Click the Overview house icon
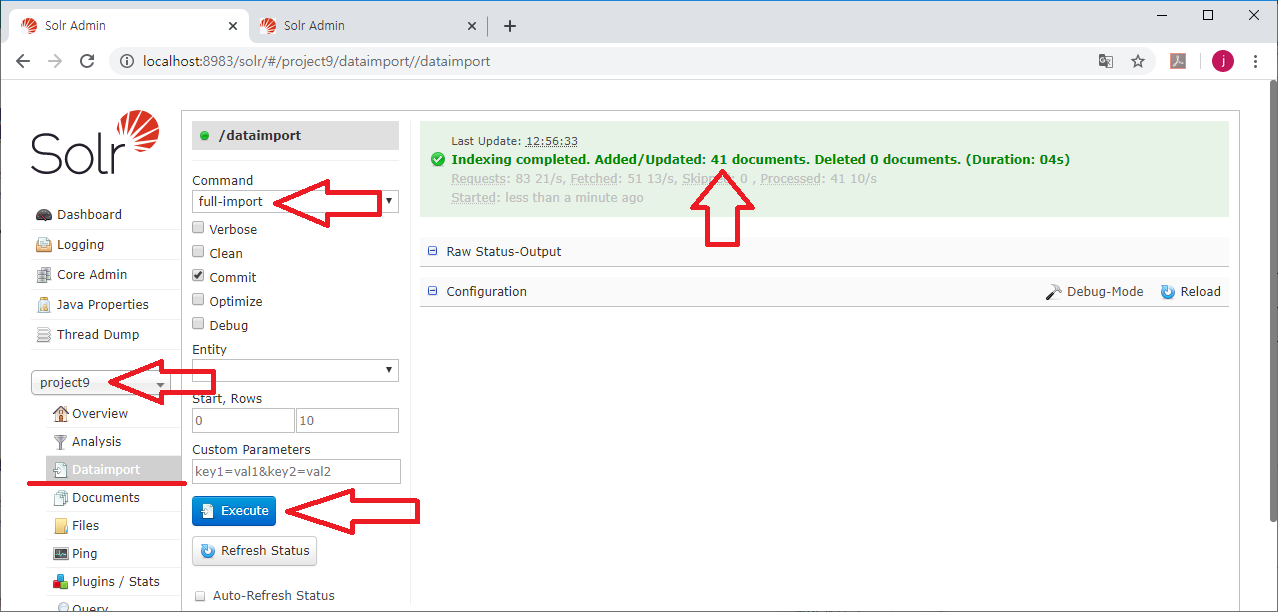The height and width of the screenshot is (612, 1278). (61, 413)
